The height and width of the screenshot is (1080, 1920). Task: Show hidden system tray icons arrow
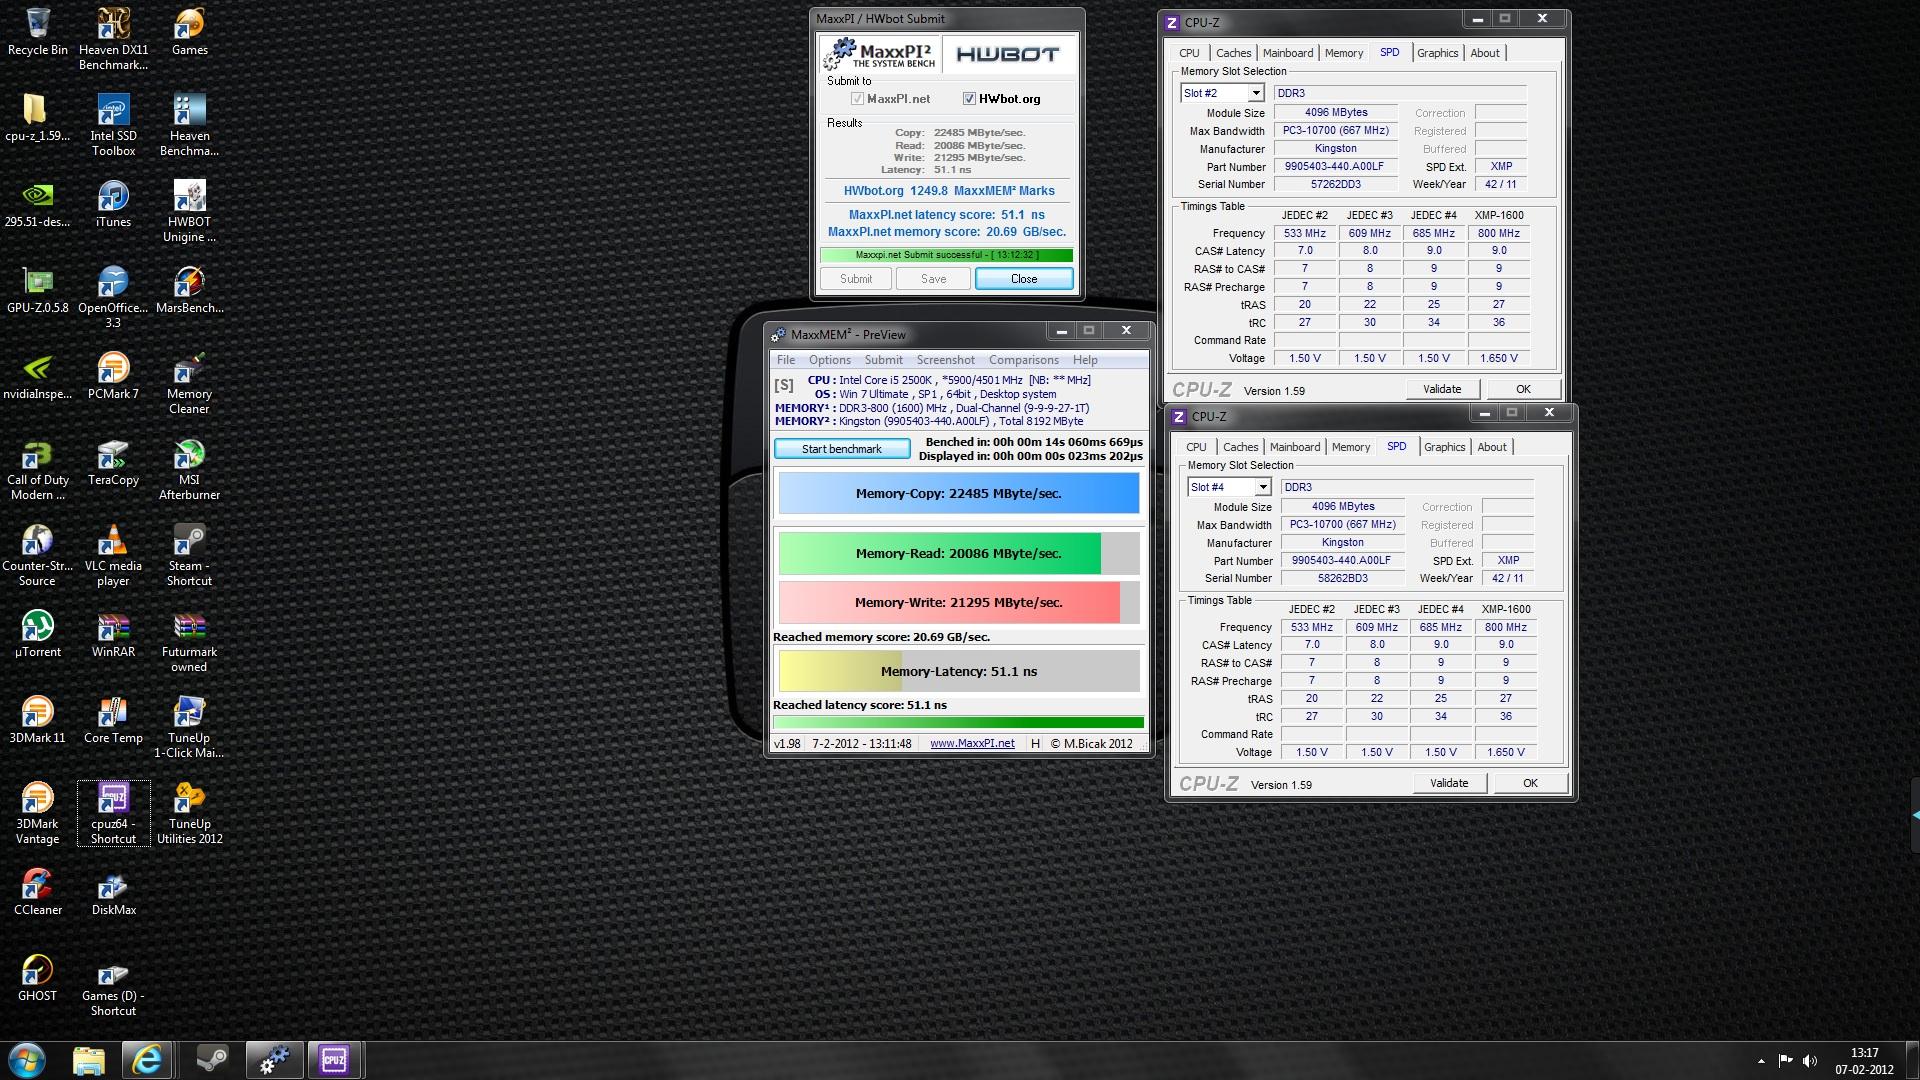pos(1761,1061)
